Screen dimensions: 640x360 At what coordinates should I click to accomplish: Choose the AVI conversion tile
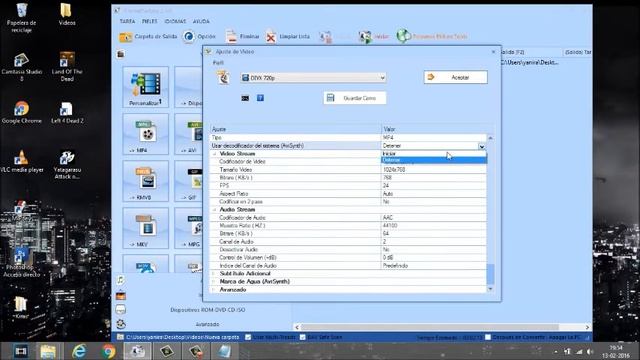189,134
